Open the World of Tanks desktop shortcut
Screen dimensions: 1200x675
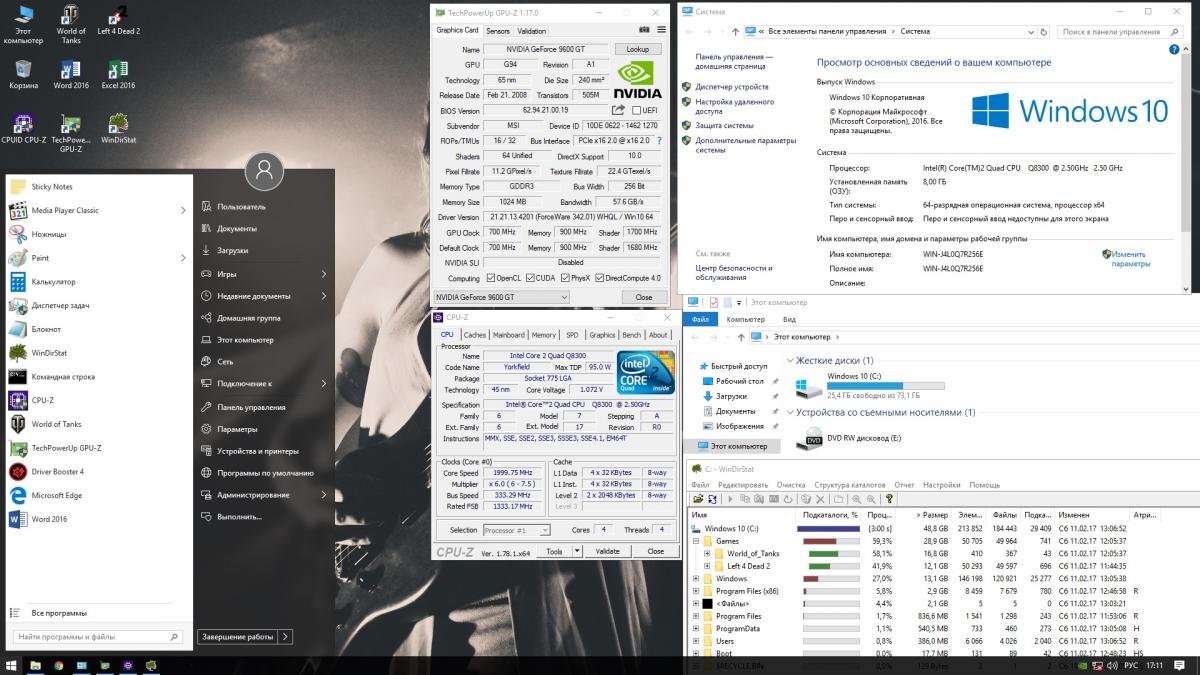pyautogui.click(x=70, y=24)
